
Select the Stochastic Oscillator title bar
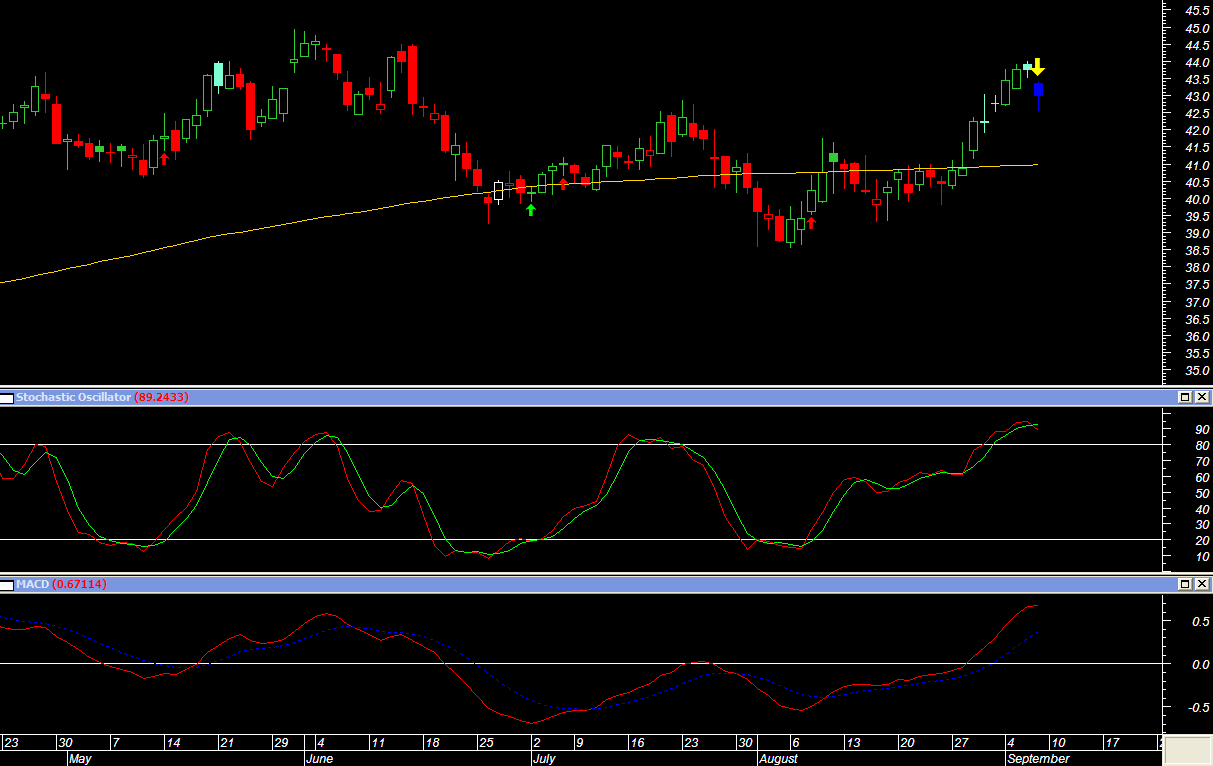606,397
